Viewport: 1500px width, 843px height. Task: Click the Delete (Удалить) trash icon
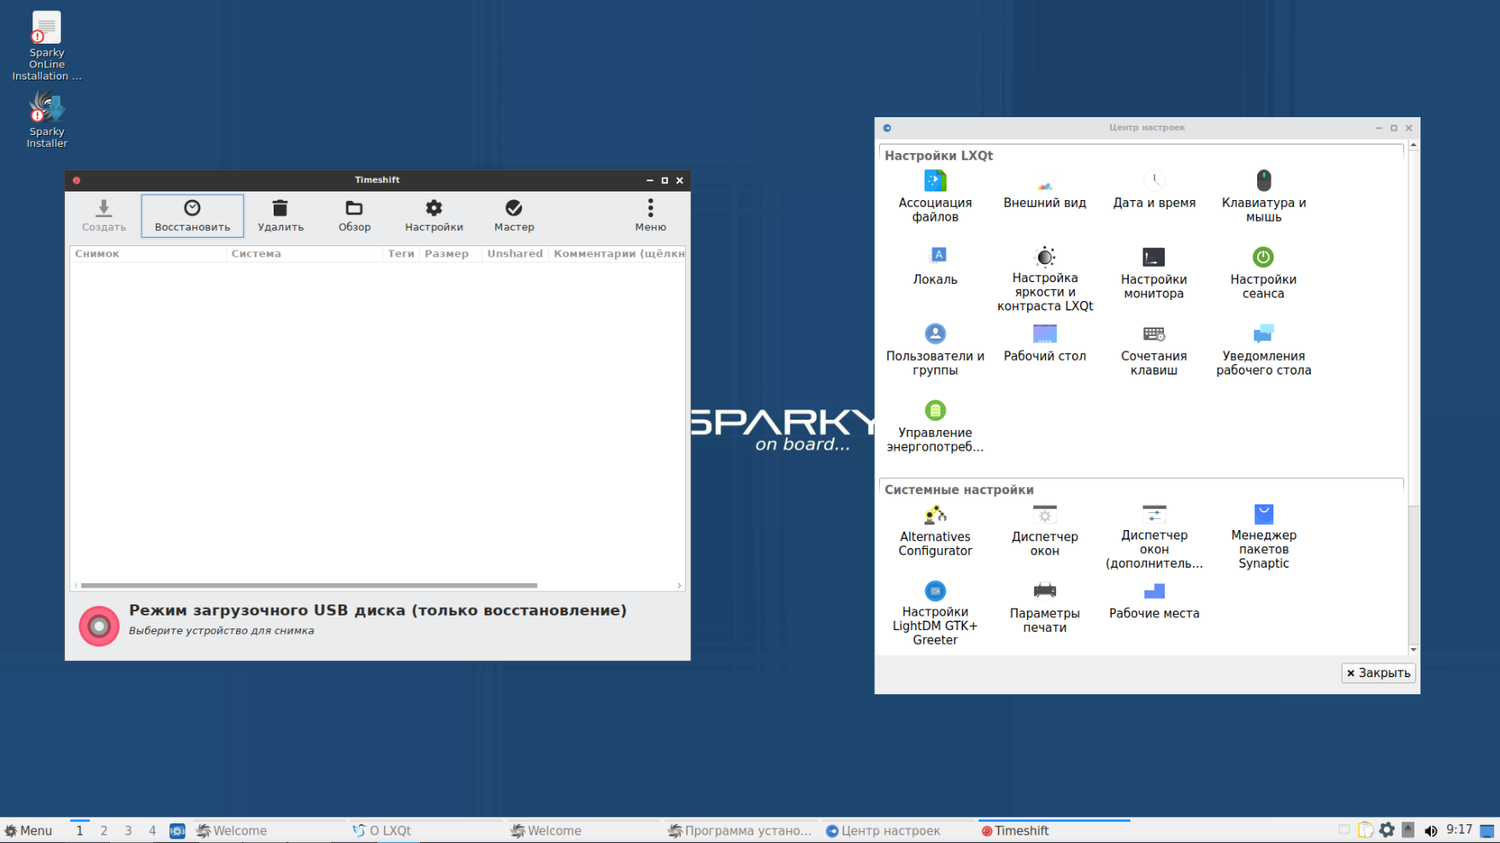[x=280, y=209]
